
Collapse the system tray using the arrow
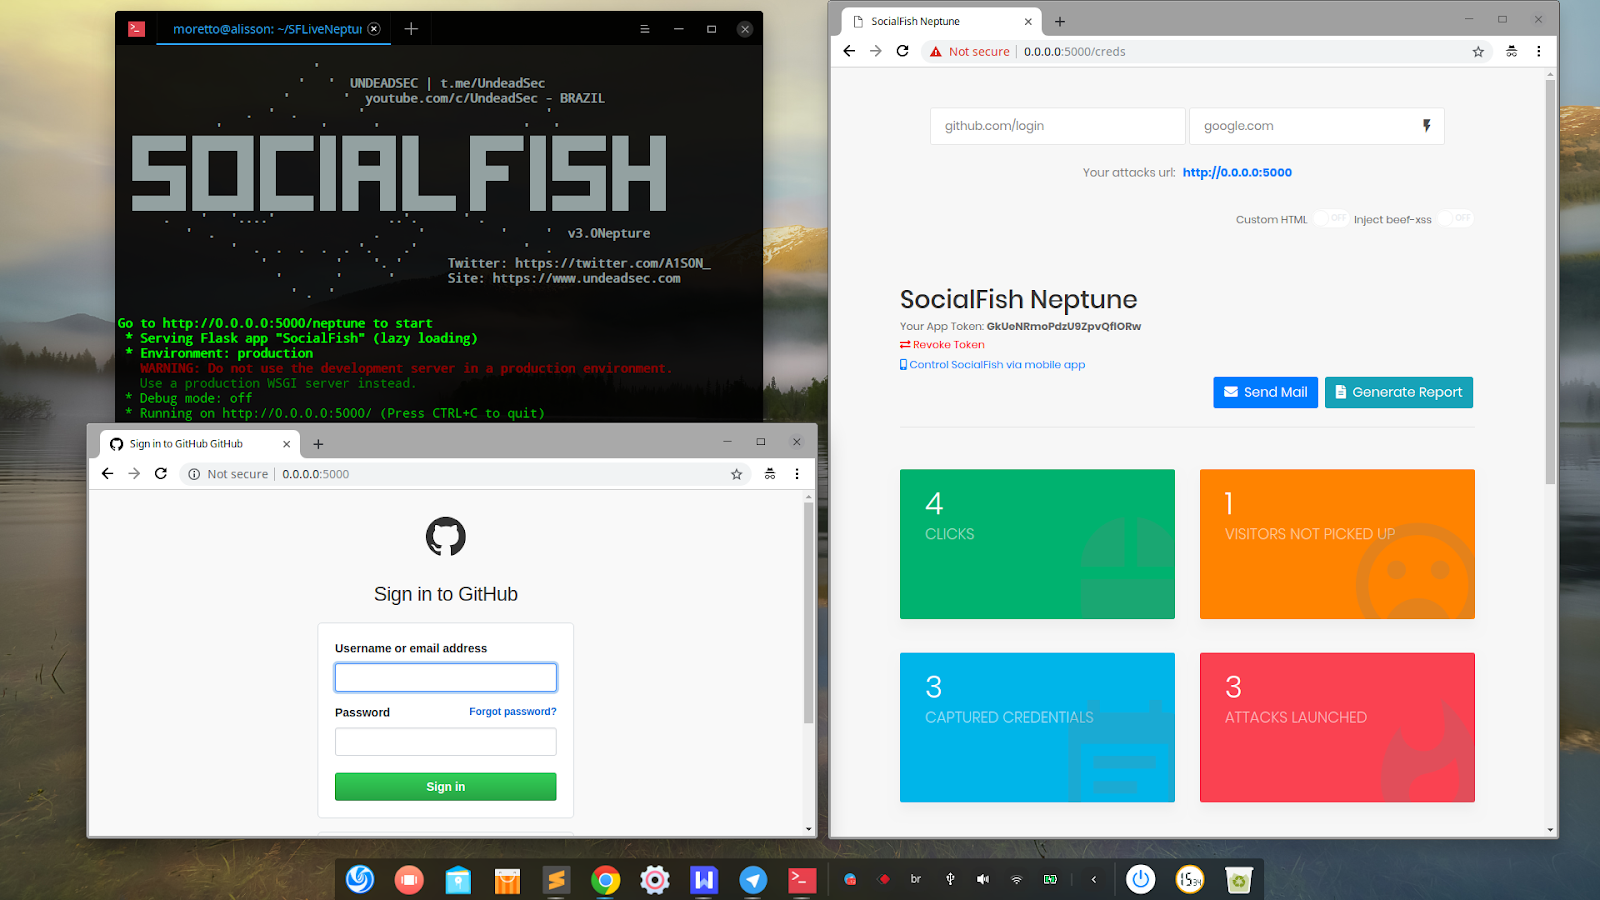click(1094, 878)
